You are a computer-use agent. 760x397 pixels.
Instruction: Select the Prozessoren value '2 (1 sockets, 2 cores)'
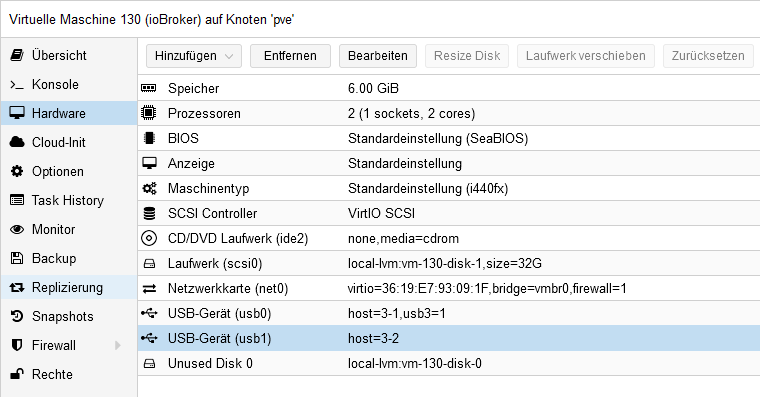[412, 113]
